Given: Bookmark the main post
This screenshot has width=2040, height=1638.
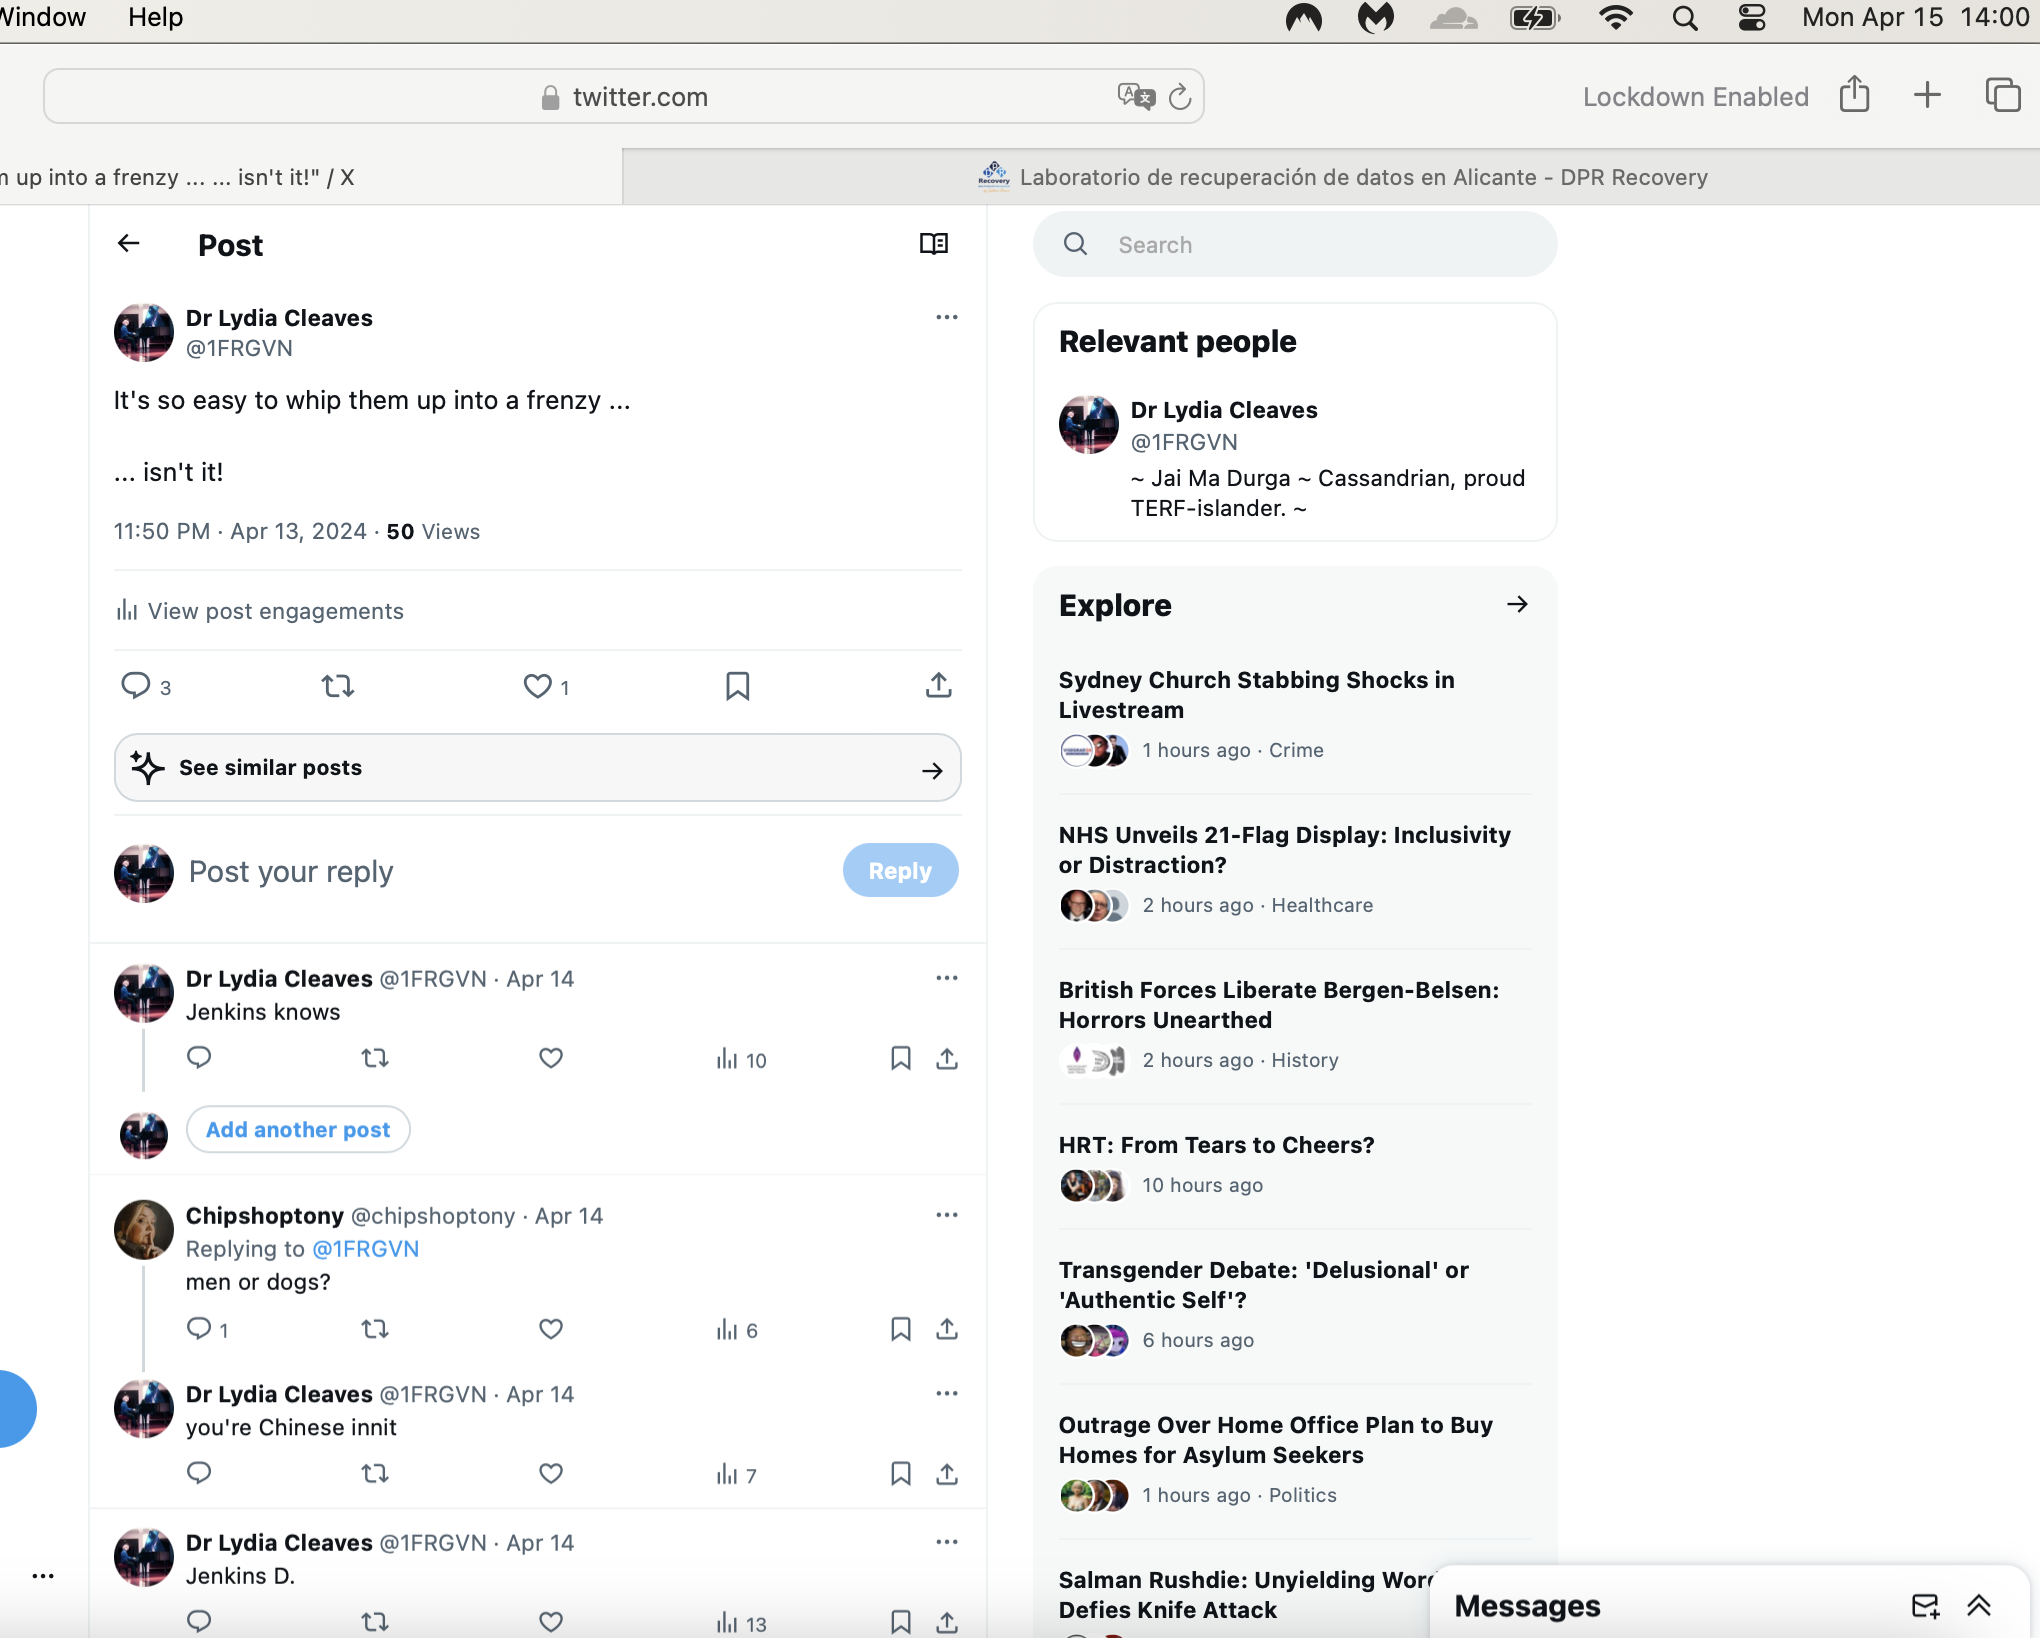Looking at the screenshot, I should point(738,686).
